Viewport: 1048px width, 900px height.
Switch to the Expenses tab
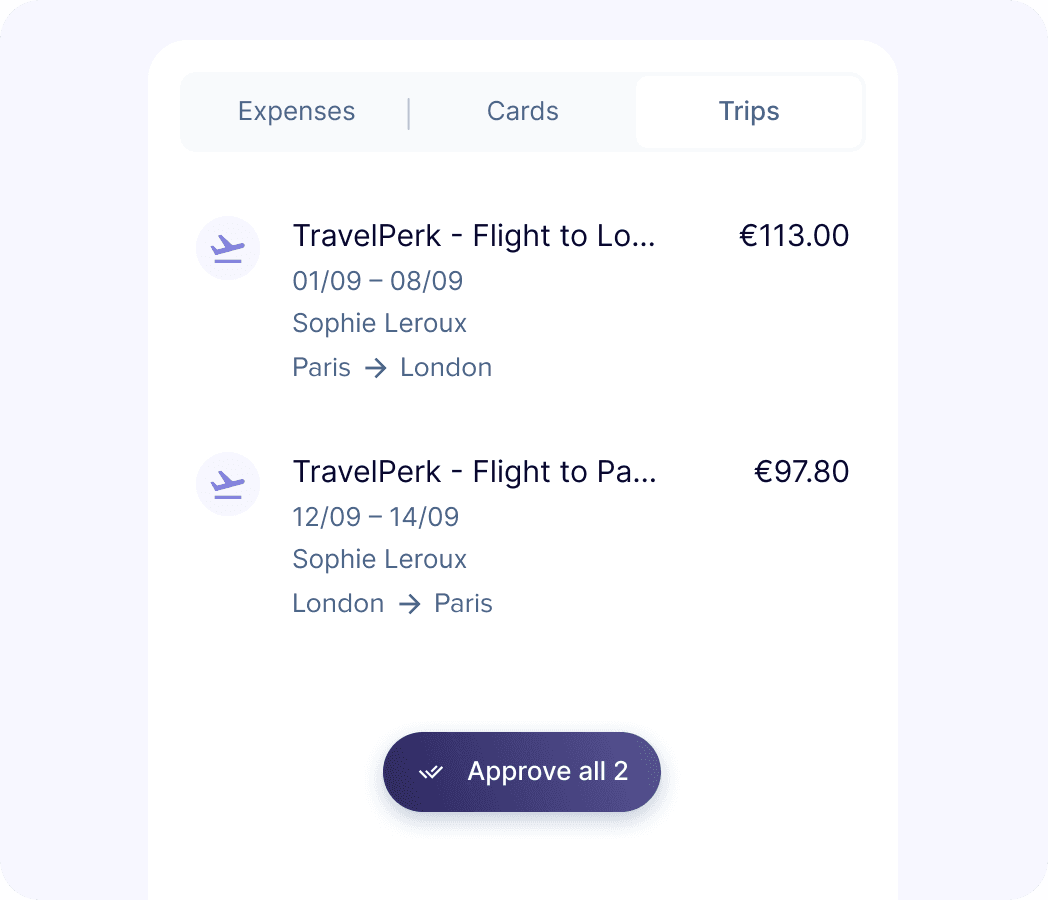point(296,111)
